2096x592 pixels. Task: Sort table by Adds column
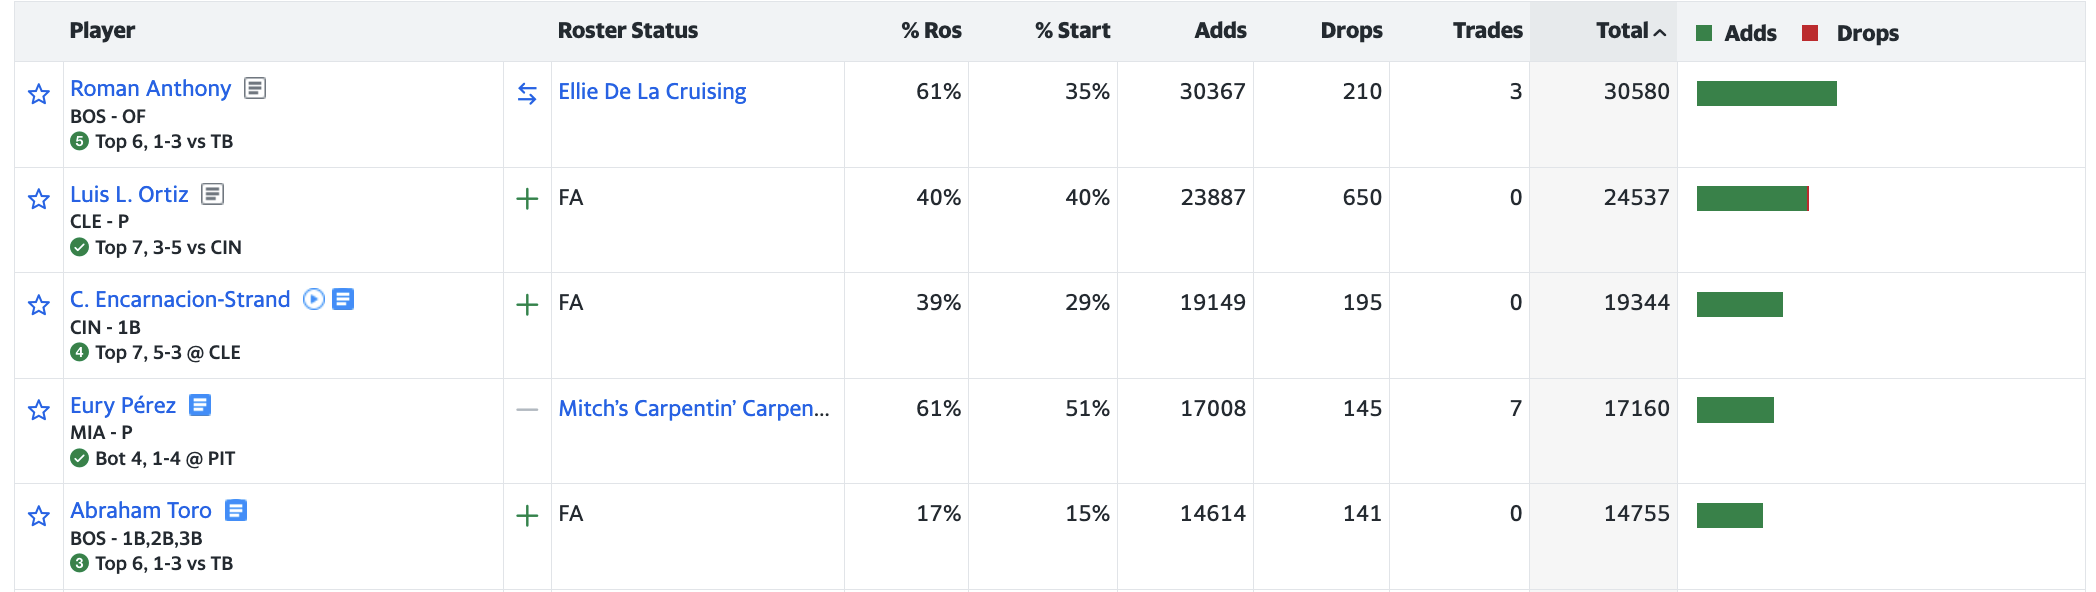[1220, 31]
